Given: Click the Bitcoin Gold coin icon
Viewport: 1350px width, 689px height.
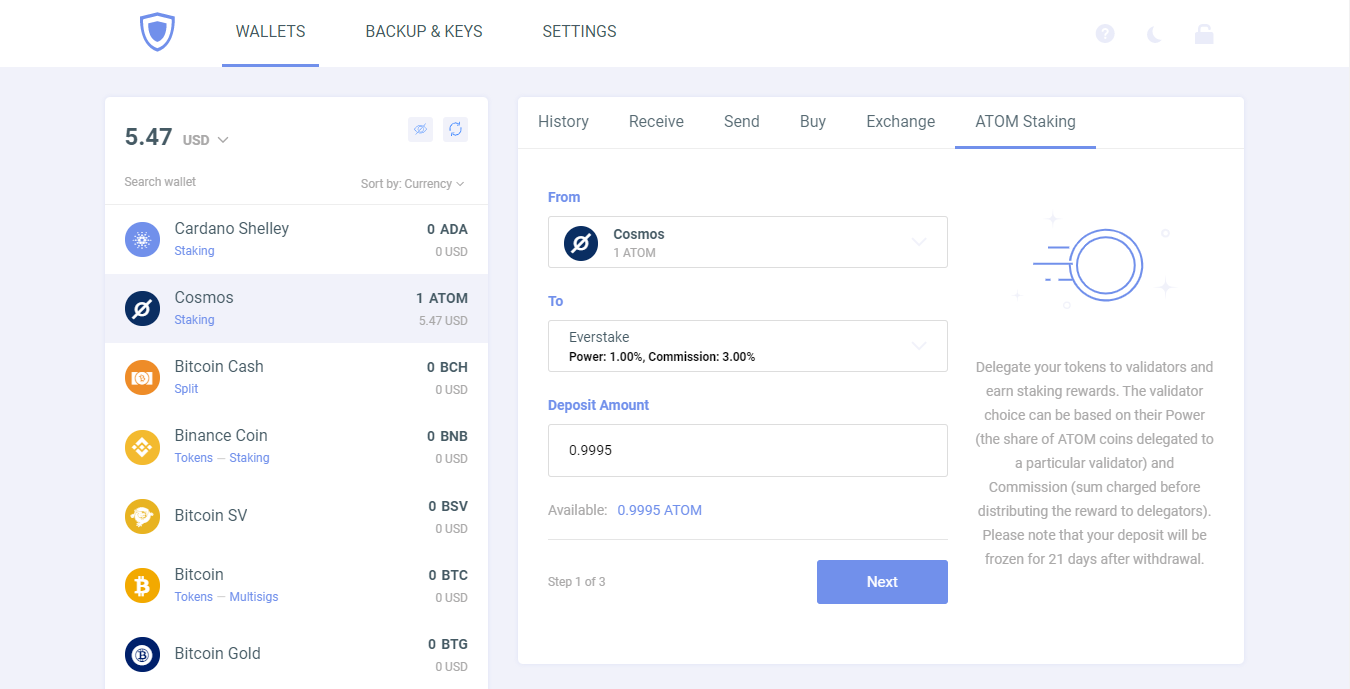Looking at the screenshot, I should pos(142,654).
